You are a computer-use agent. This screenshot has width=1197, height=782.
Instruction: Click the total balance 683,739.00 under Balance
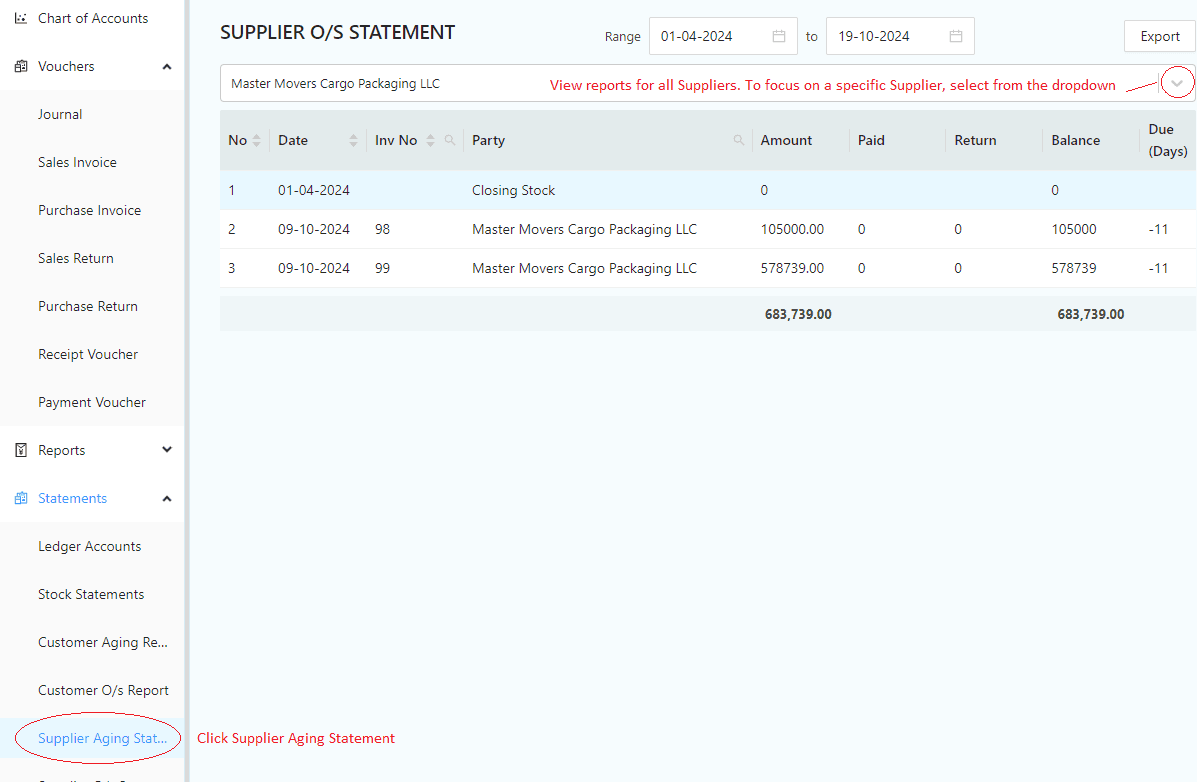pyautogui.click(x=1090, y=314)
